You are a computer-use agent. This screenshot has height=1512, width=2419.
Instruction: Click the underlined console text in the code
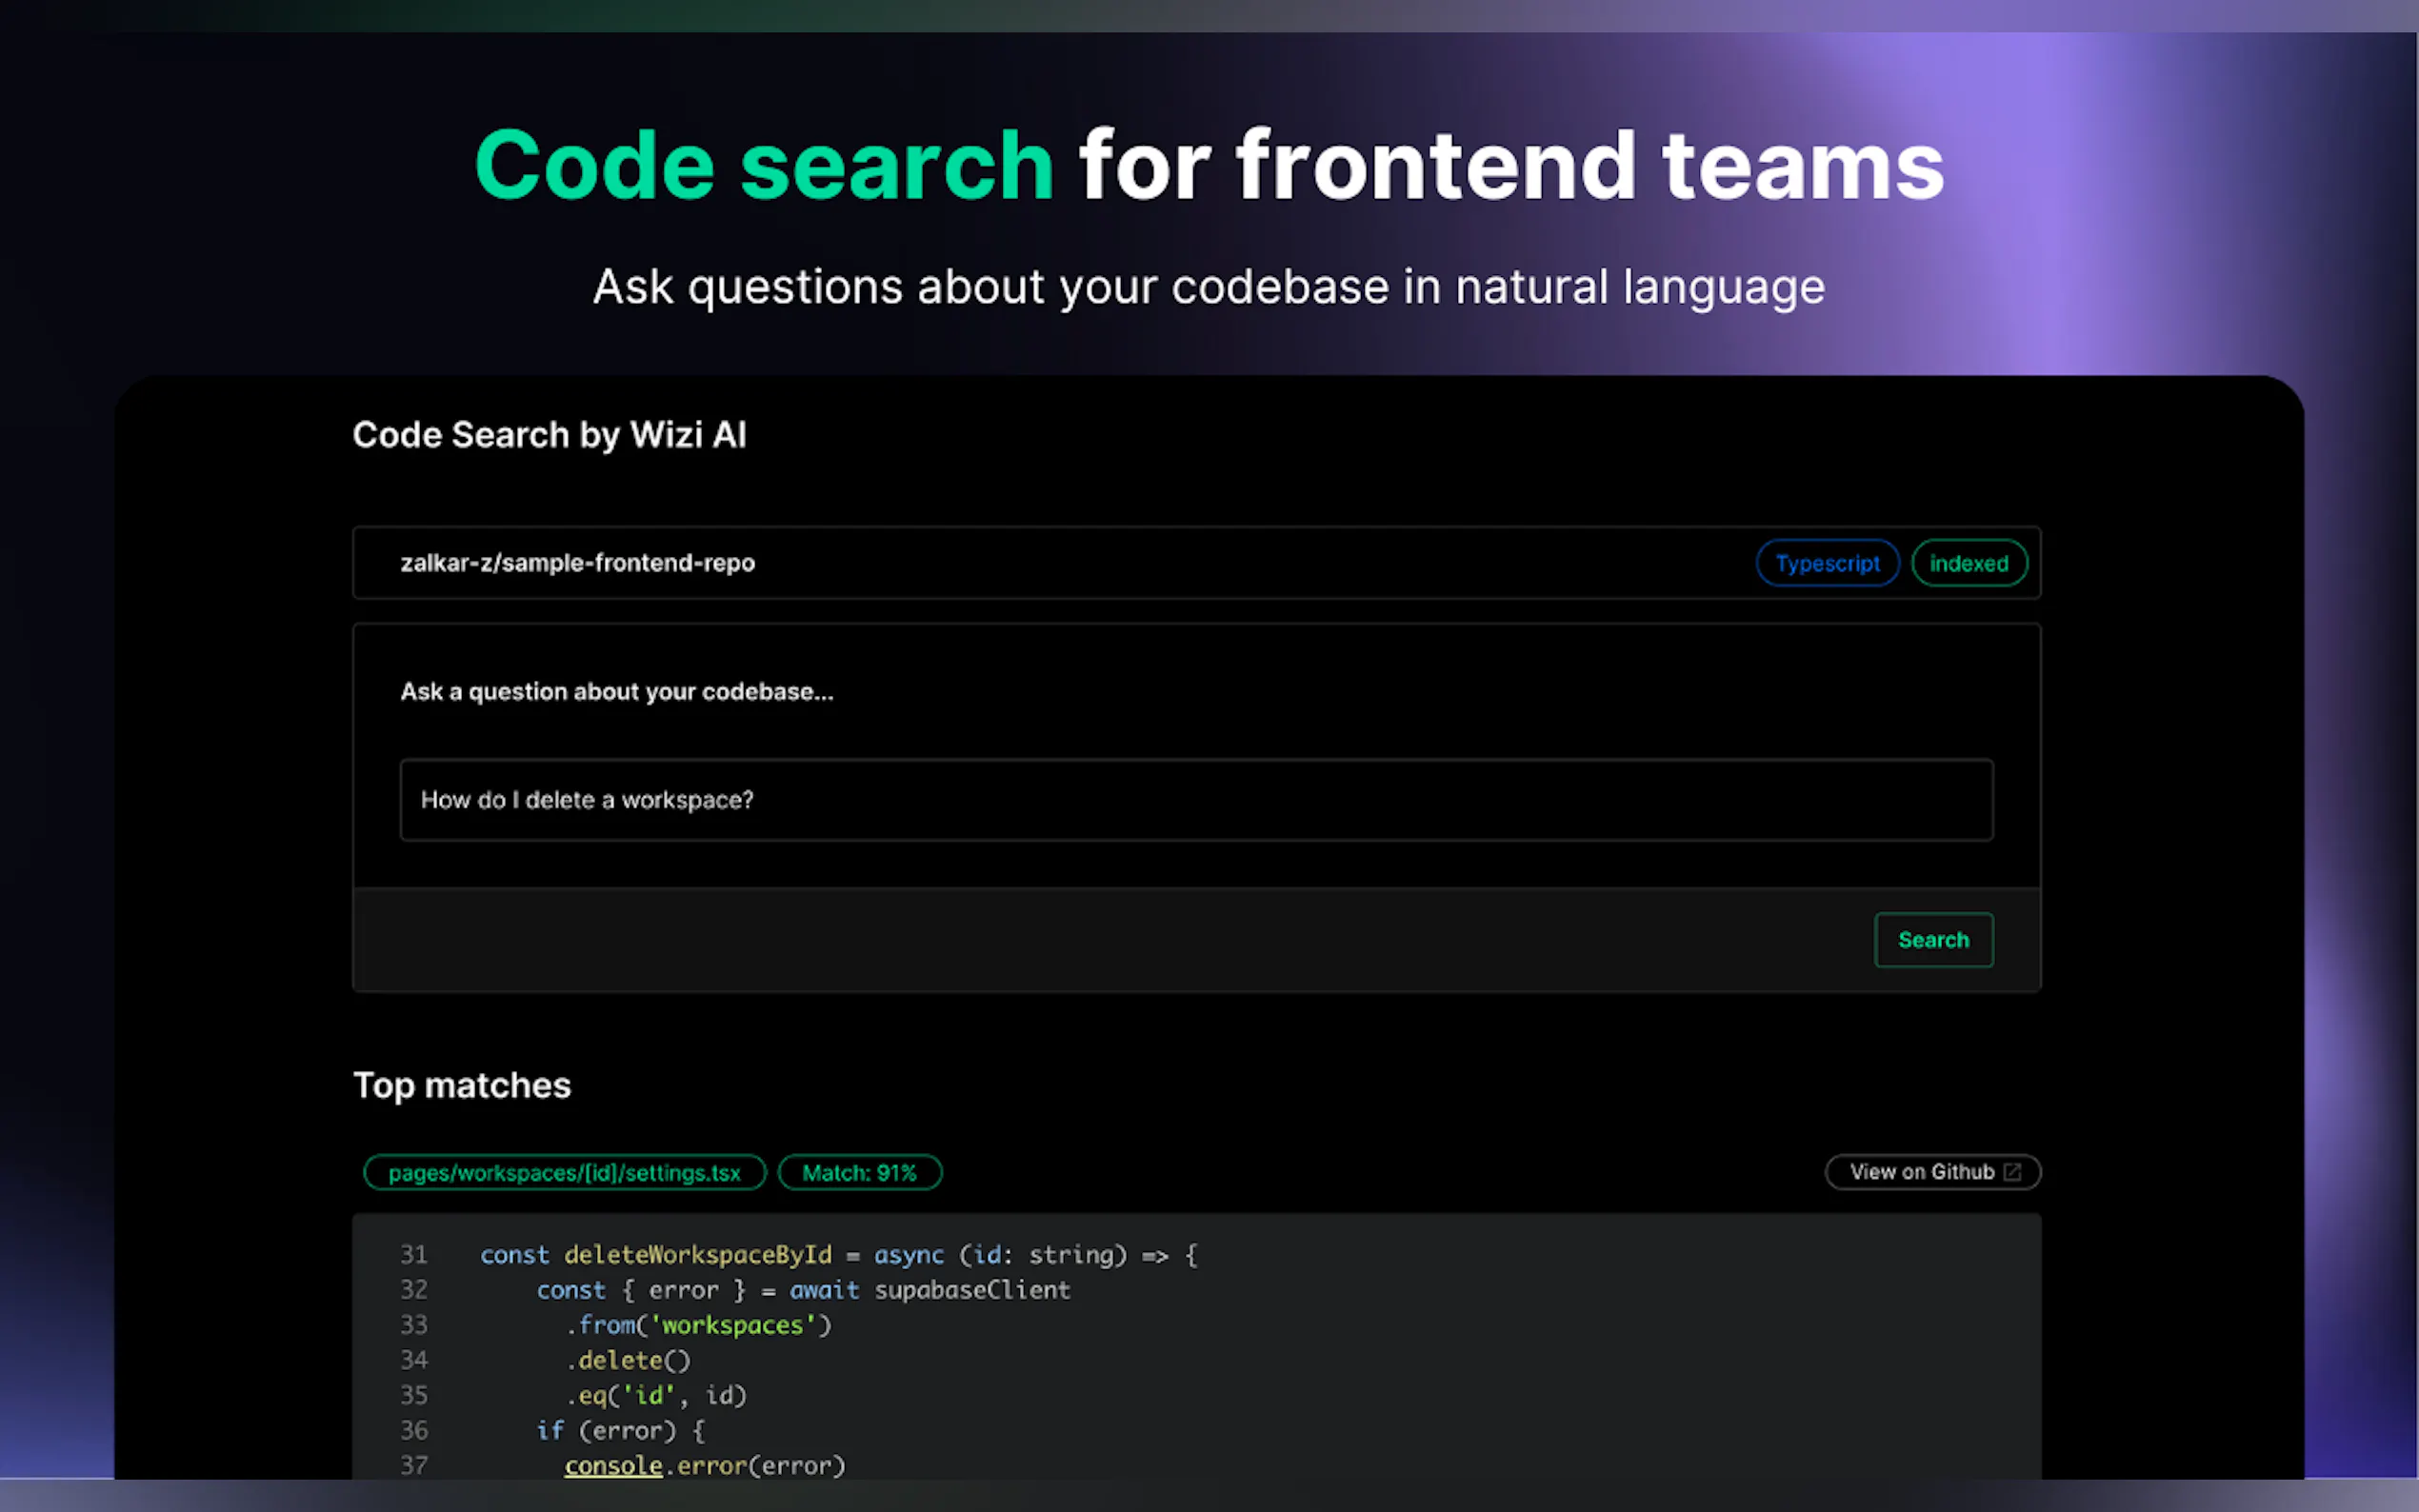(613, 1466)
